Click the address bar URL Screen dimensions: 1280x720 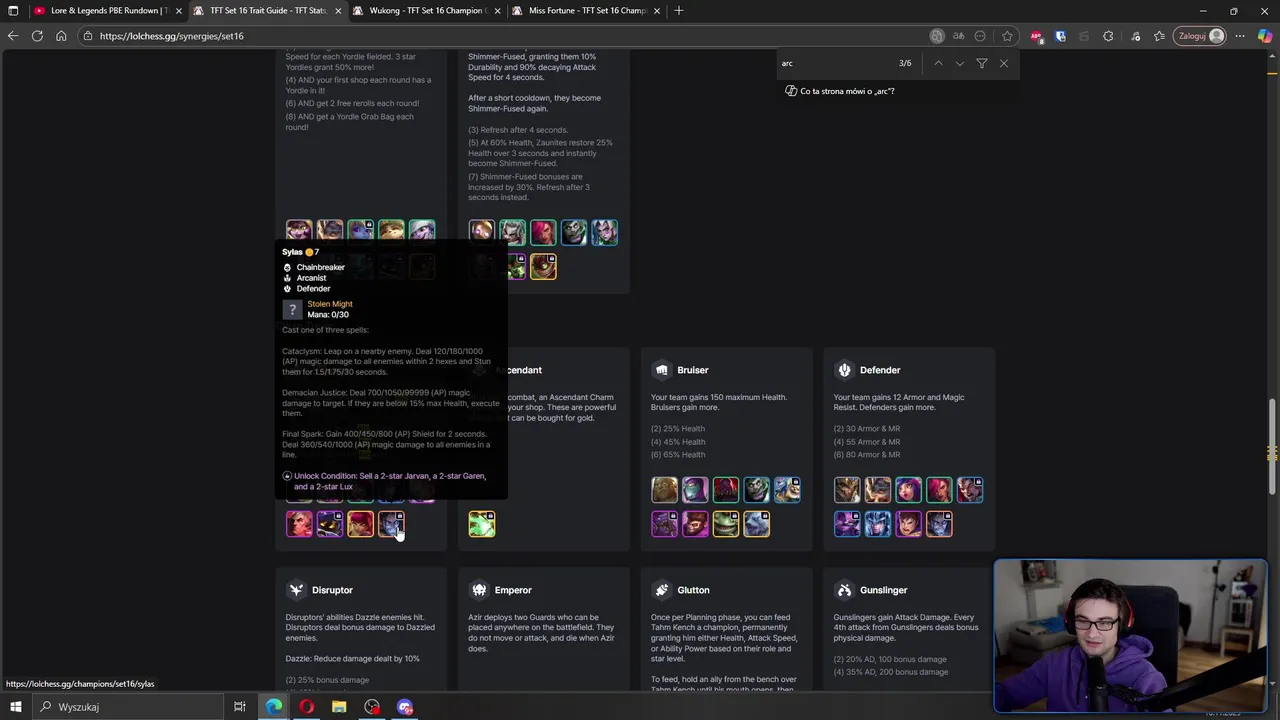pos(171,36)
